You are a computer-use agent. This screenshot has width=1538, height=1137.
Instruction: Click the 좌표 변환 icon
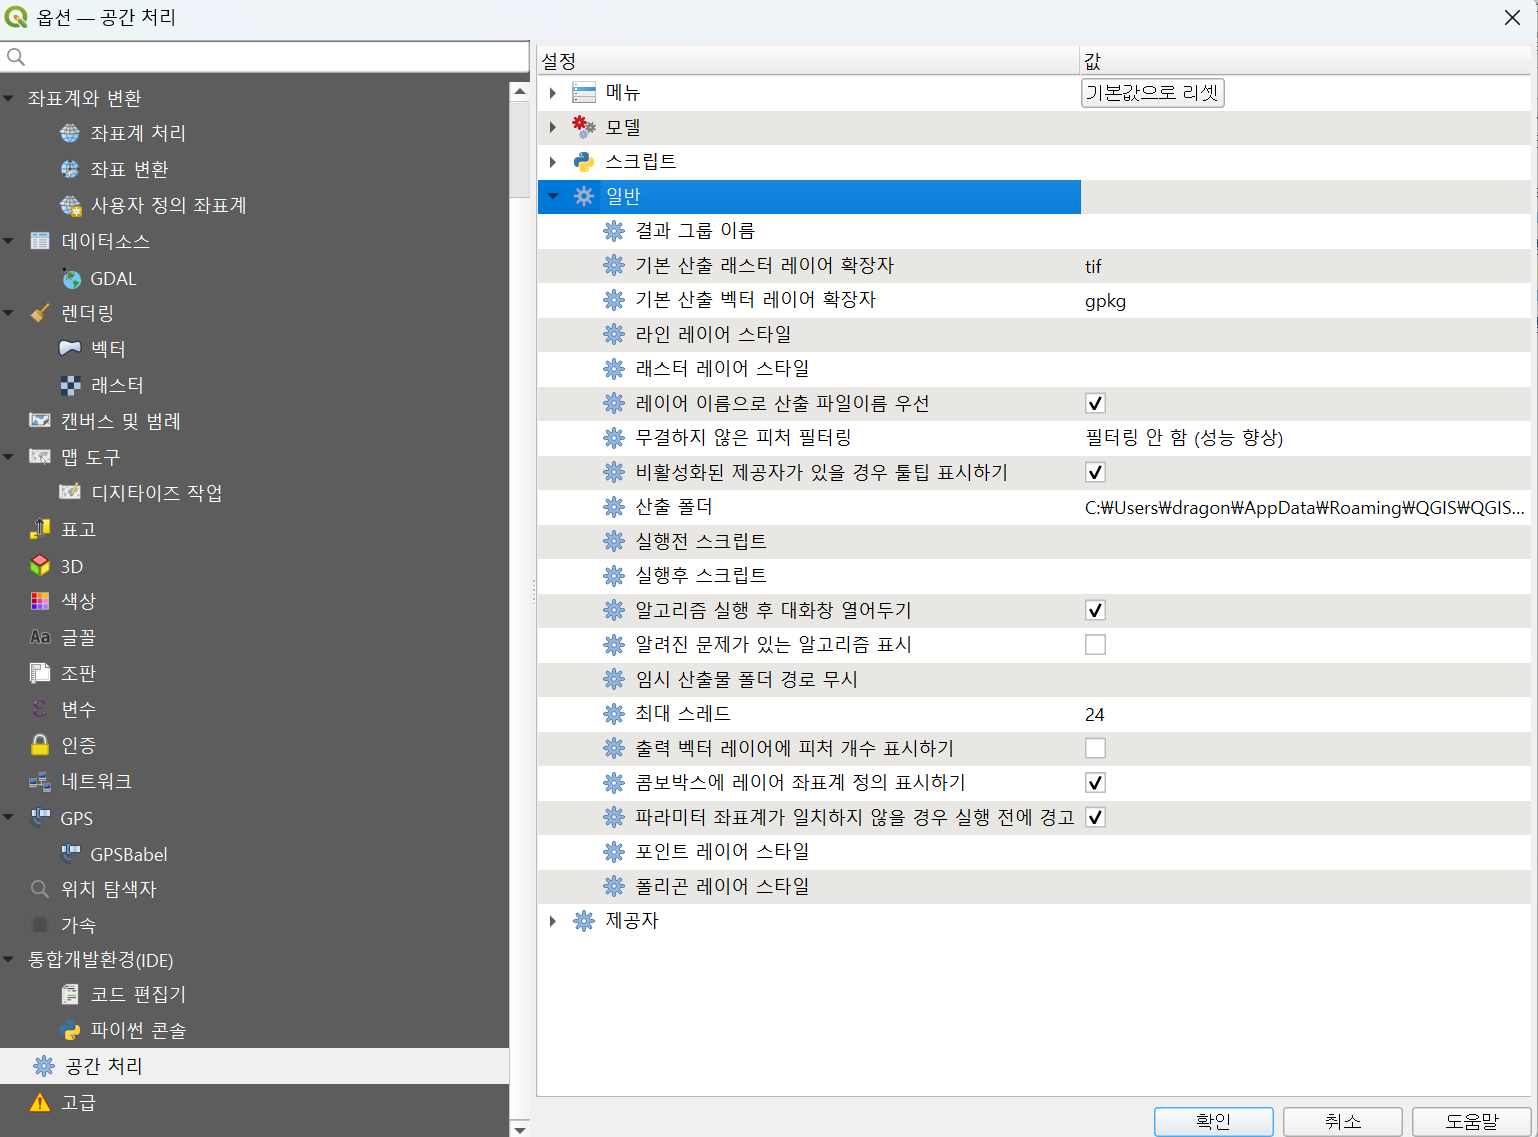[70, 169]
